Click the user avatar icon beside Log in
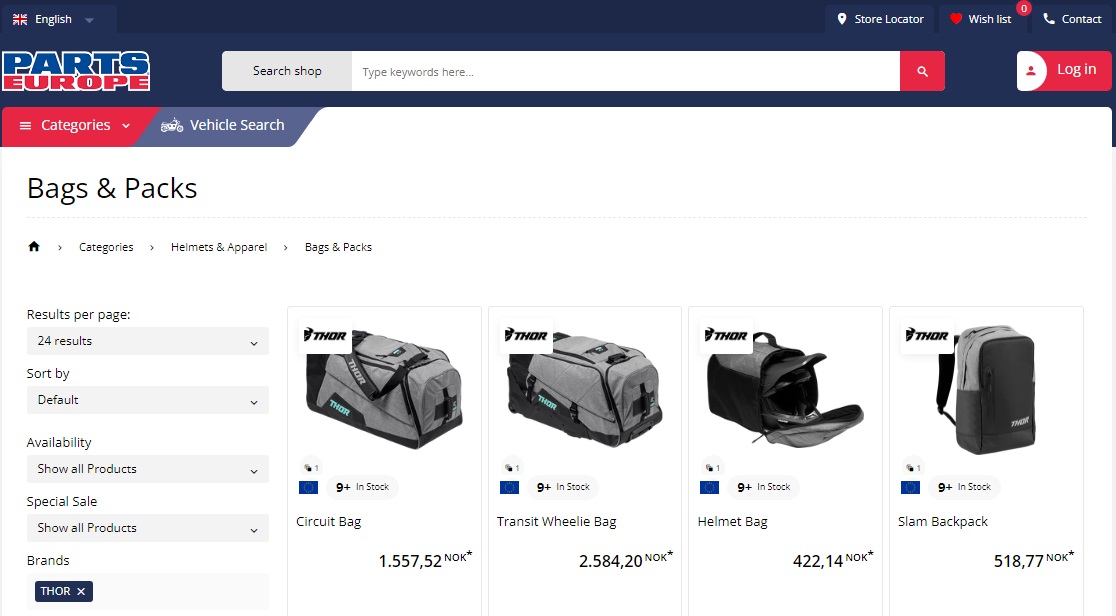 tap(1031, 71)
